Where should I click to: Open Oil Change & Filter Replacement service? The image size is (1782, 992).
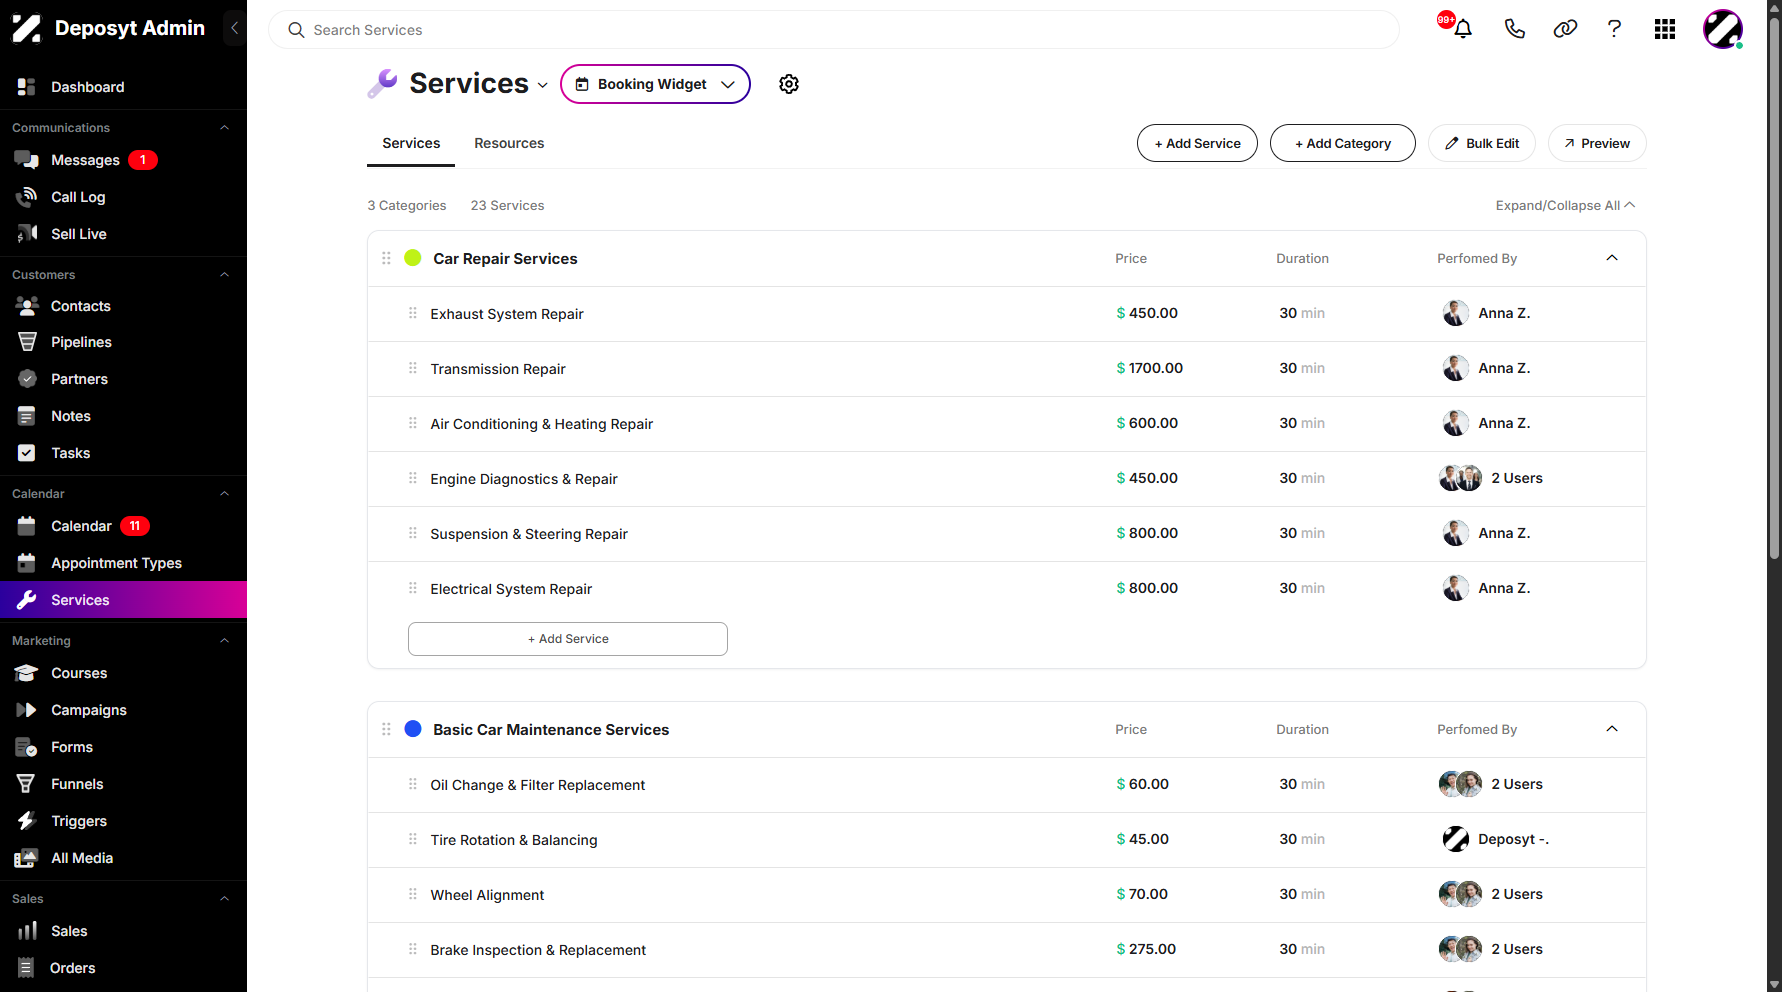point(537,785)
